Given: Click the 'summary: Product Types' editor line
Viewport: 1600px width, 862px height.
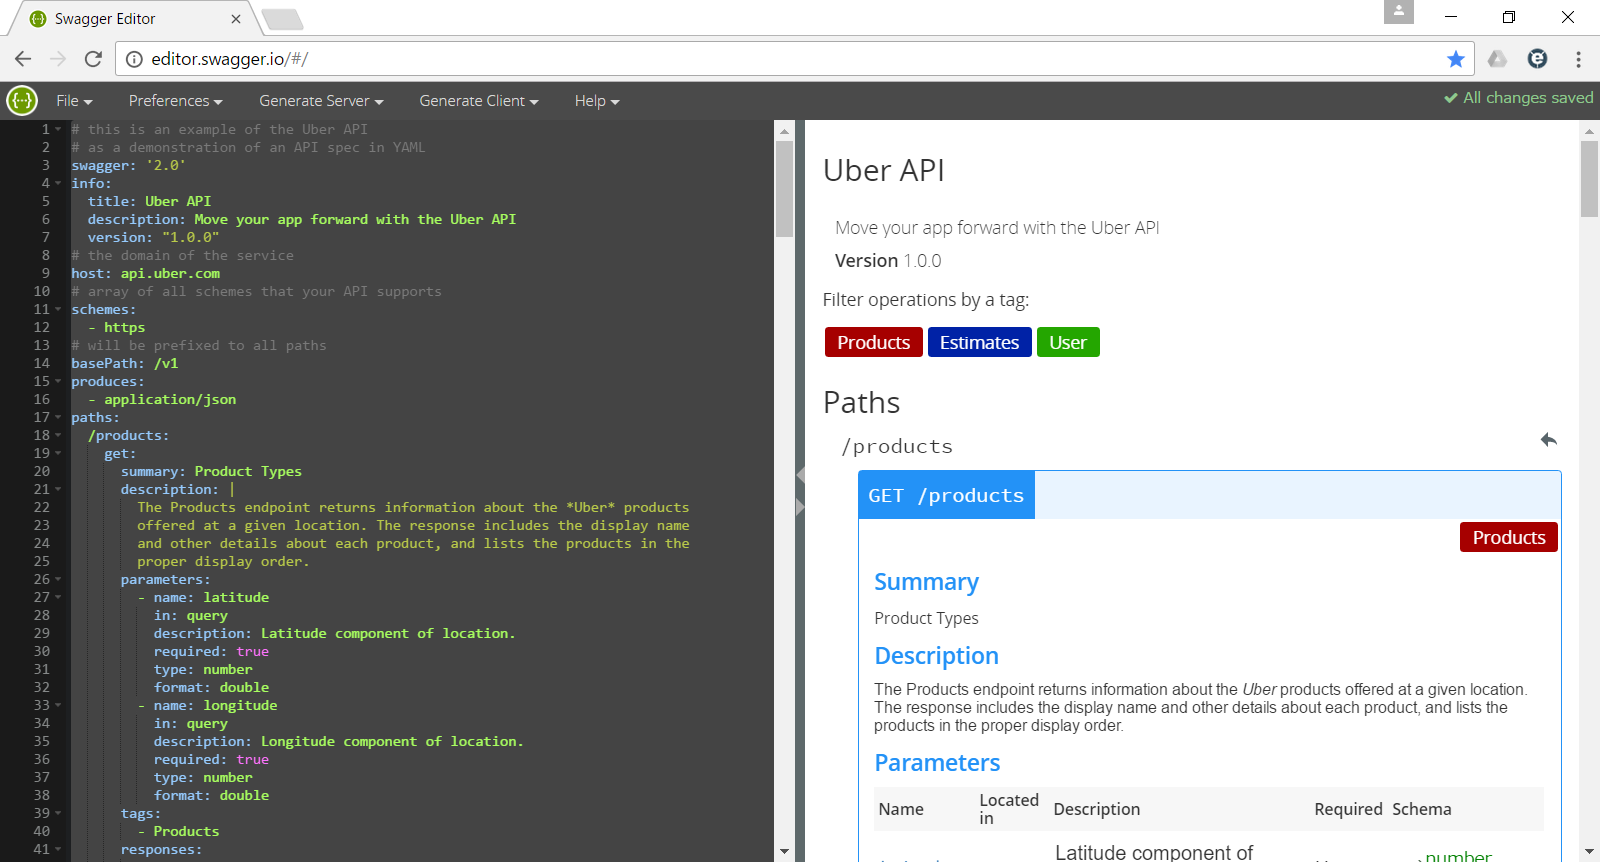Looking at the screenshot, I should pyautogui.click(x=211, y=471).
